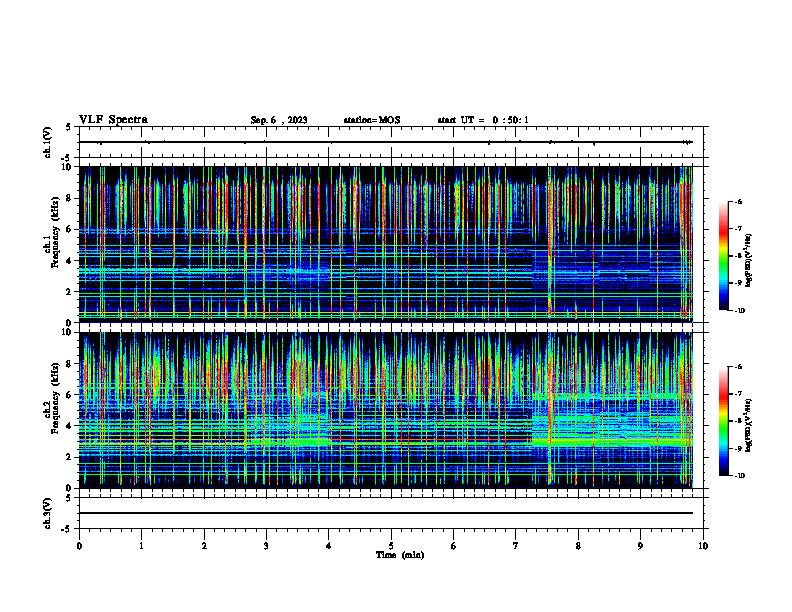Click the color scale bar beside the ch.2 spectrogram
The image size is (792, 612).
[724, 421]
